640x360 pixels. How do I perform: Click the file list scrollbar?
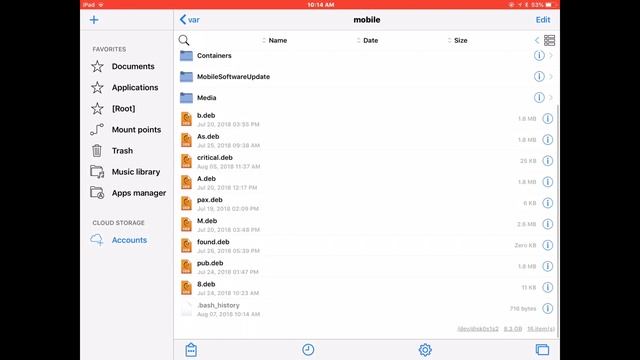[x=558, y=220]
